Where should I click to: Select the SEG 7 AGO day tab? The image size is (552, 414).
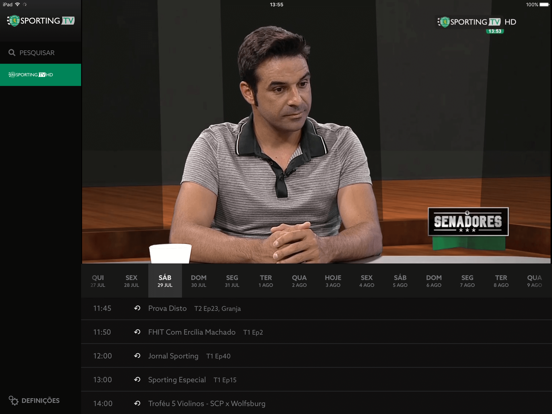pos(468,281)
